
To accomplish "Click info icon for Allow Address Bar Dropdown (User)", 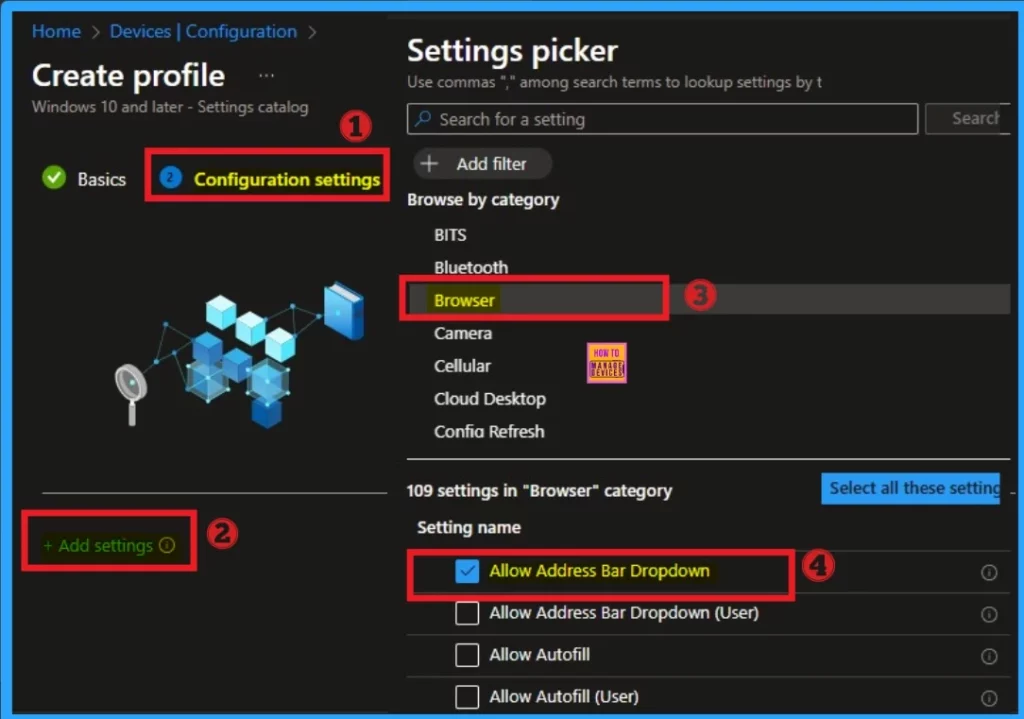I will point(989,614).
